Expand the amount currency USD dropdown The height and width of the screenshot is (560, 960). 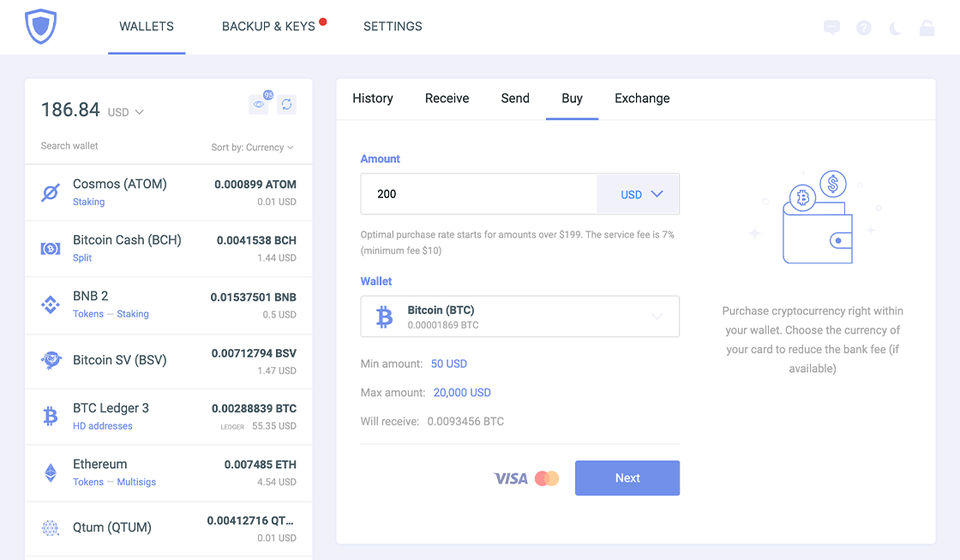pos(638,195)
